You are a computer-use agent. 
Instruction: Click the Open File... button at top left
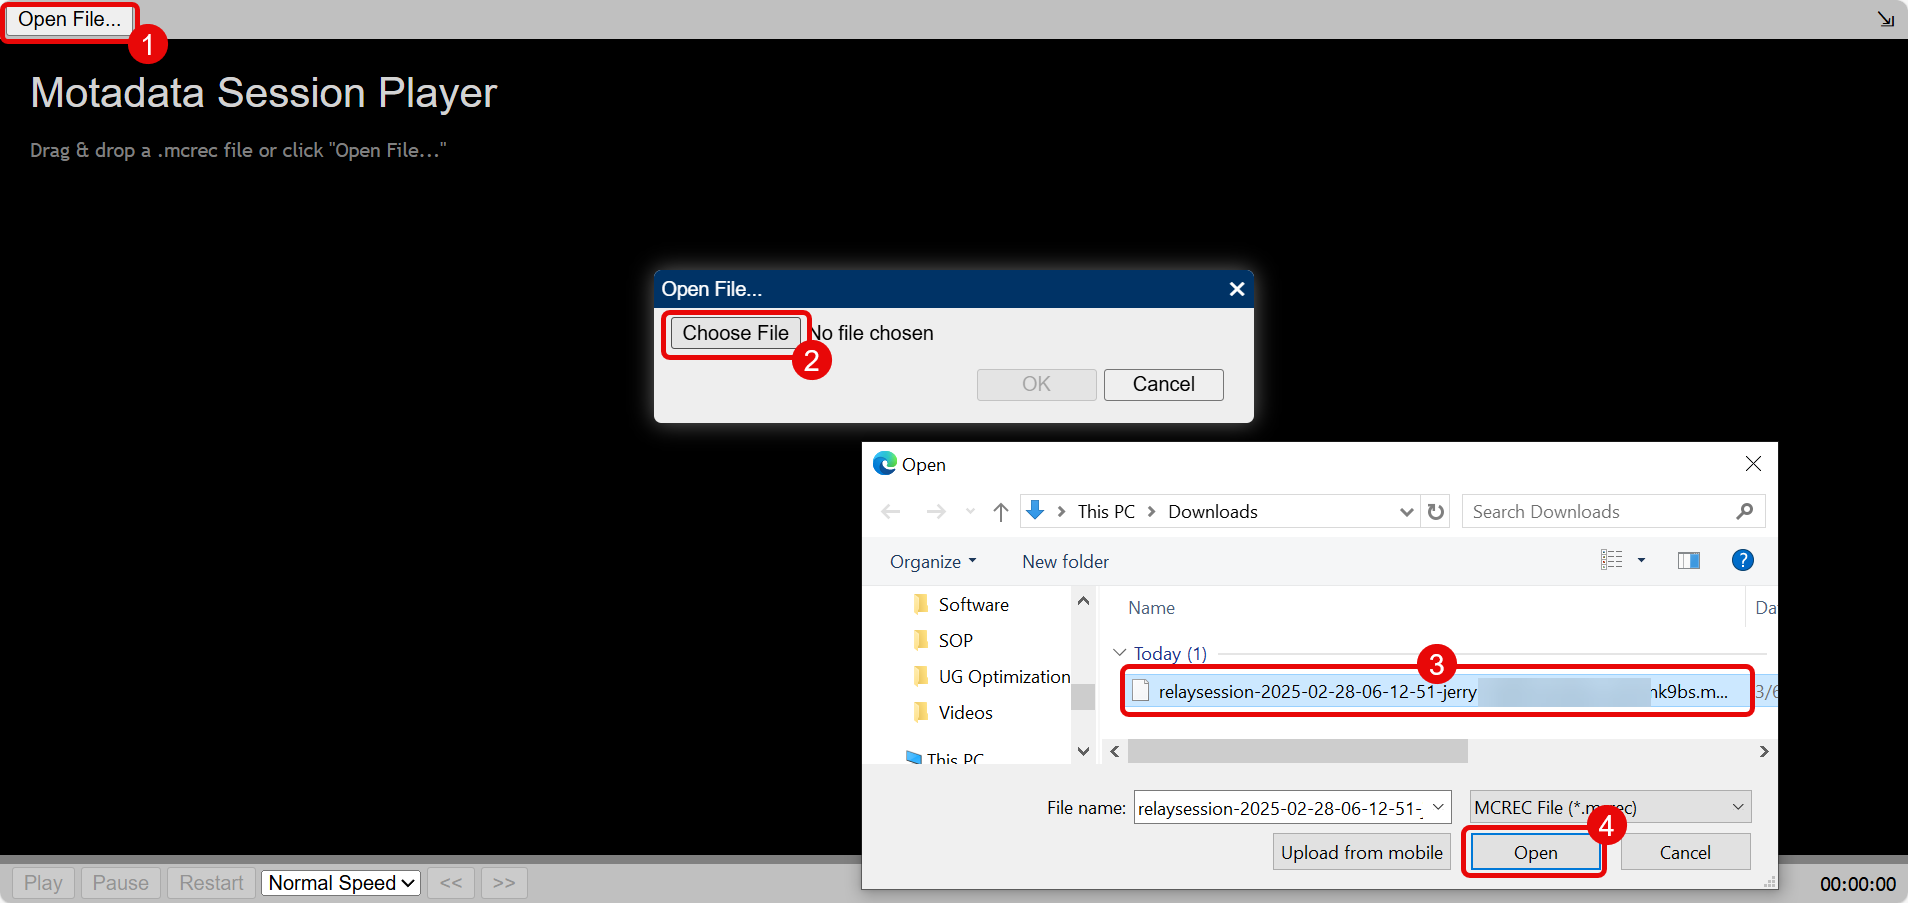tap(69, 20)
